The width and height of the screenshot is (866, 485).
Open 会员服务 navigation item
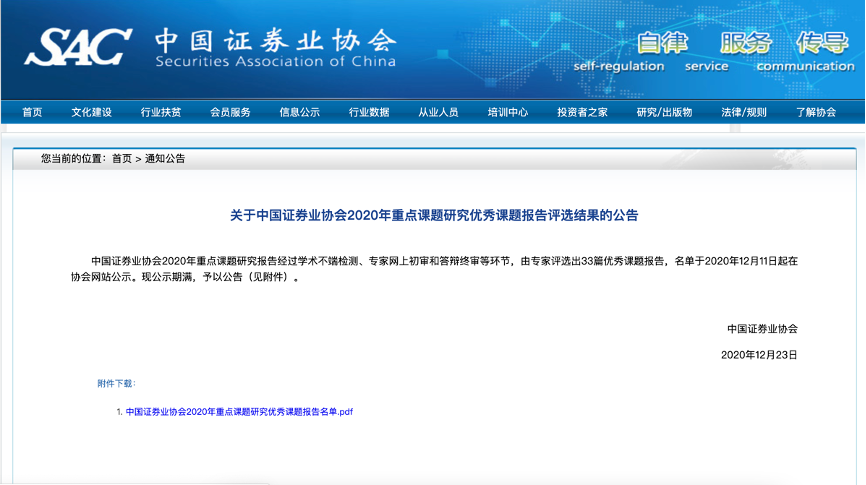(230, 112)
